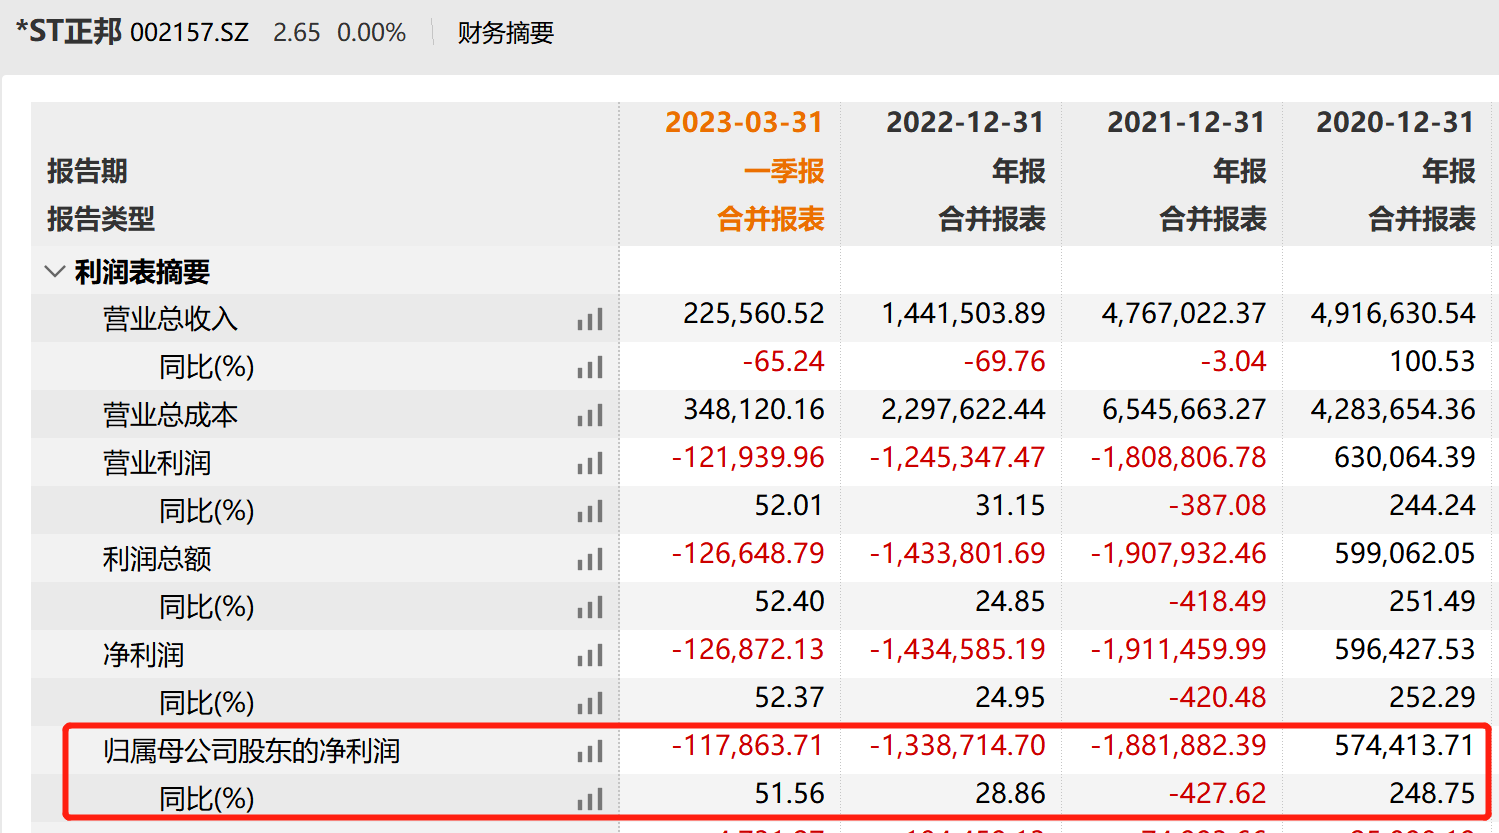Click the 归属母公司股东的净利润 row label
1499x833 pixels.
252,751
